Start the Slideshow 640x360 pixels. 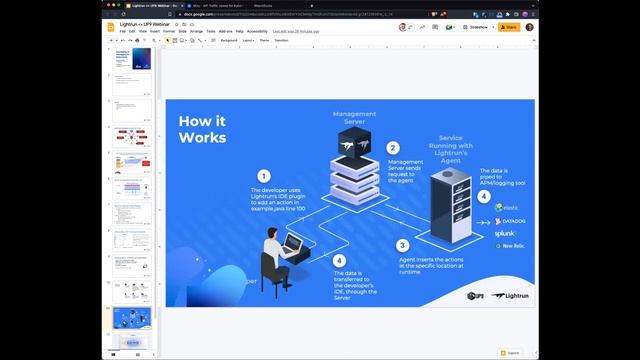[x=476, y=27]
